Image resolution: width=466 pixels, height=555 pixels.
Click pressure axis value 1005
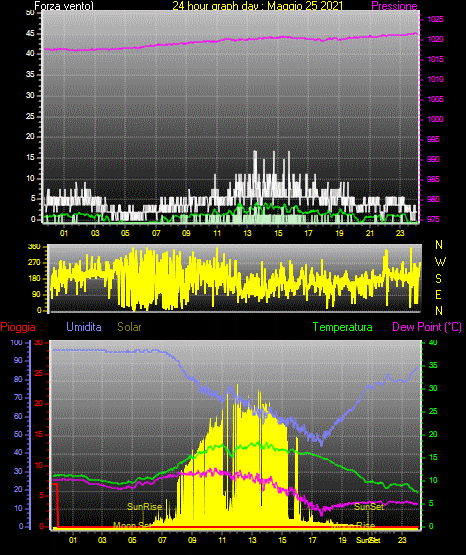click(435, 99)
